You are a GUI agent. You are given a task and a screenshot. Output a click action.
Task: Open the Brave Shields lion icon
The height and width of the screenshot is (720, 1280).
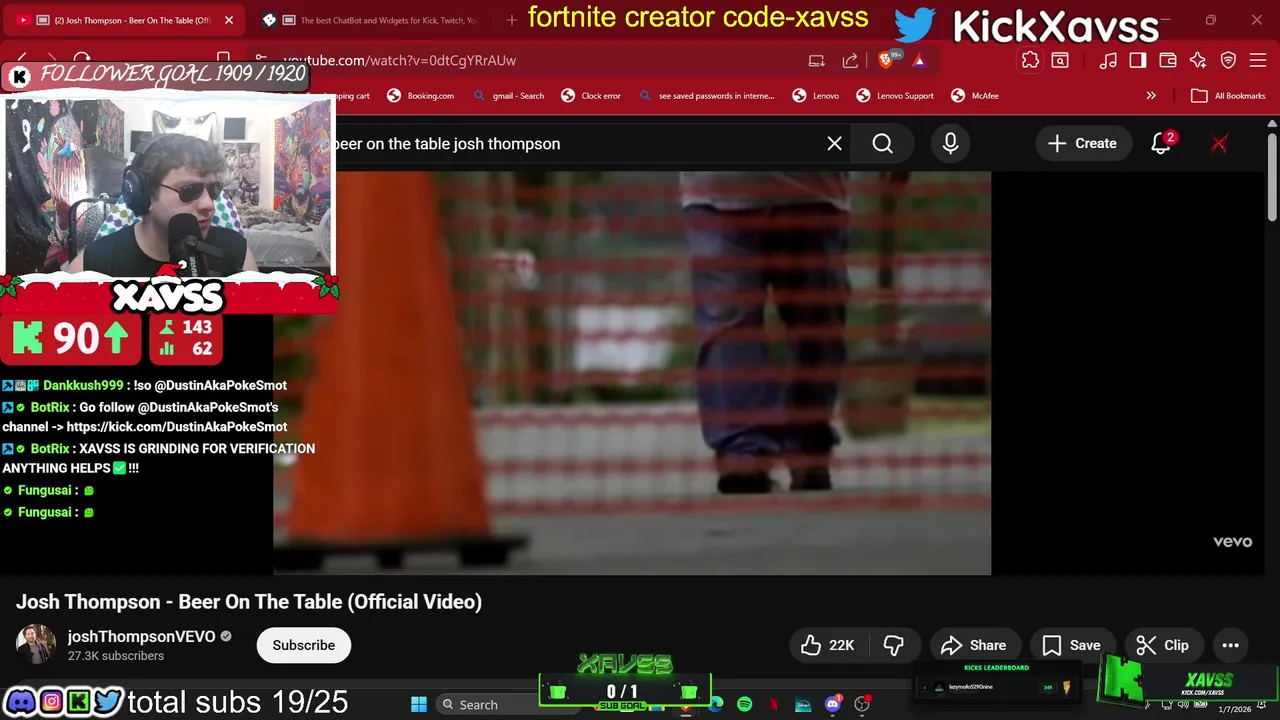click(886, 60)
